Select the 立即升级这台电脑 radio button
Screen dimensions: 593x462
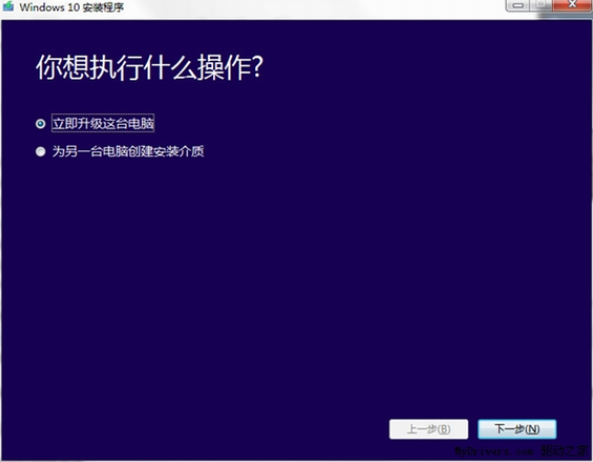(x=40, y=124)
